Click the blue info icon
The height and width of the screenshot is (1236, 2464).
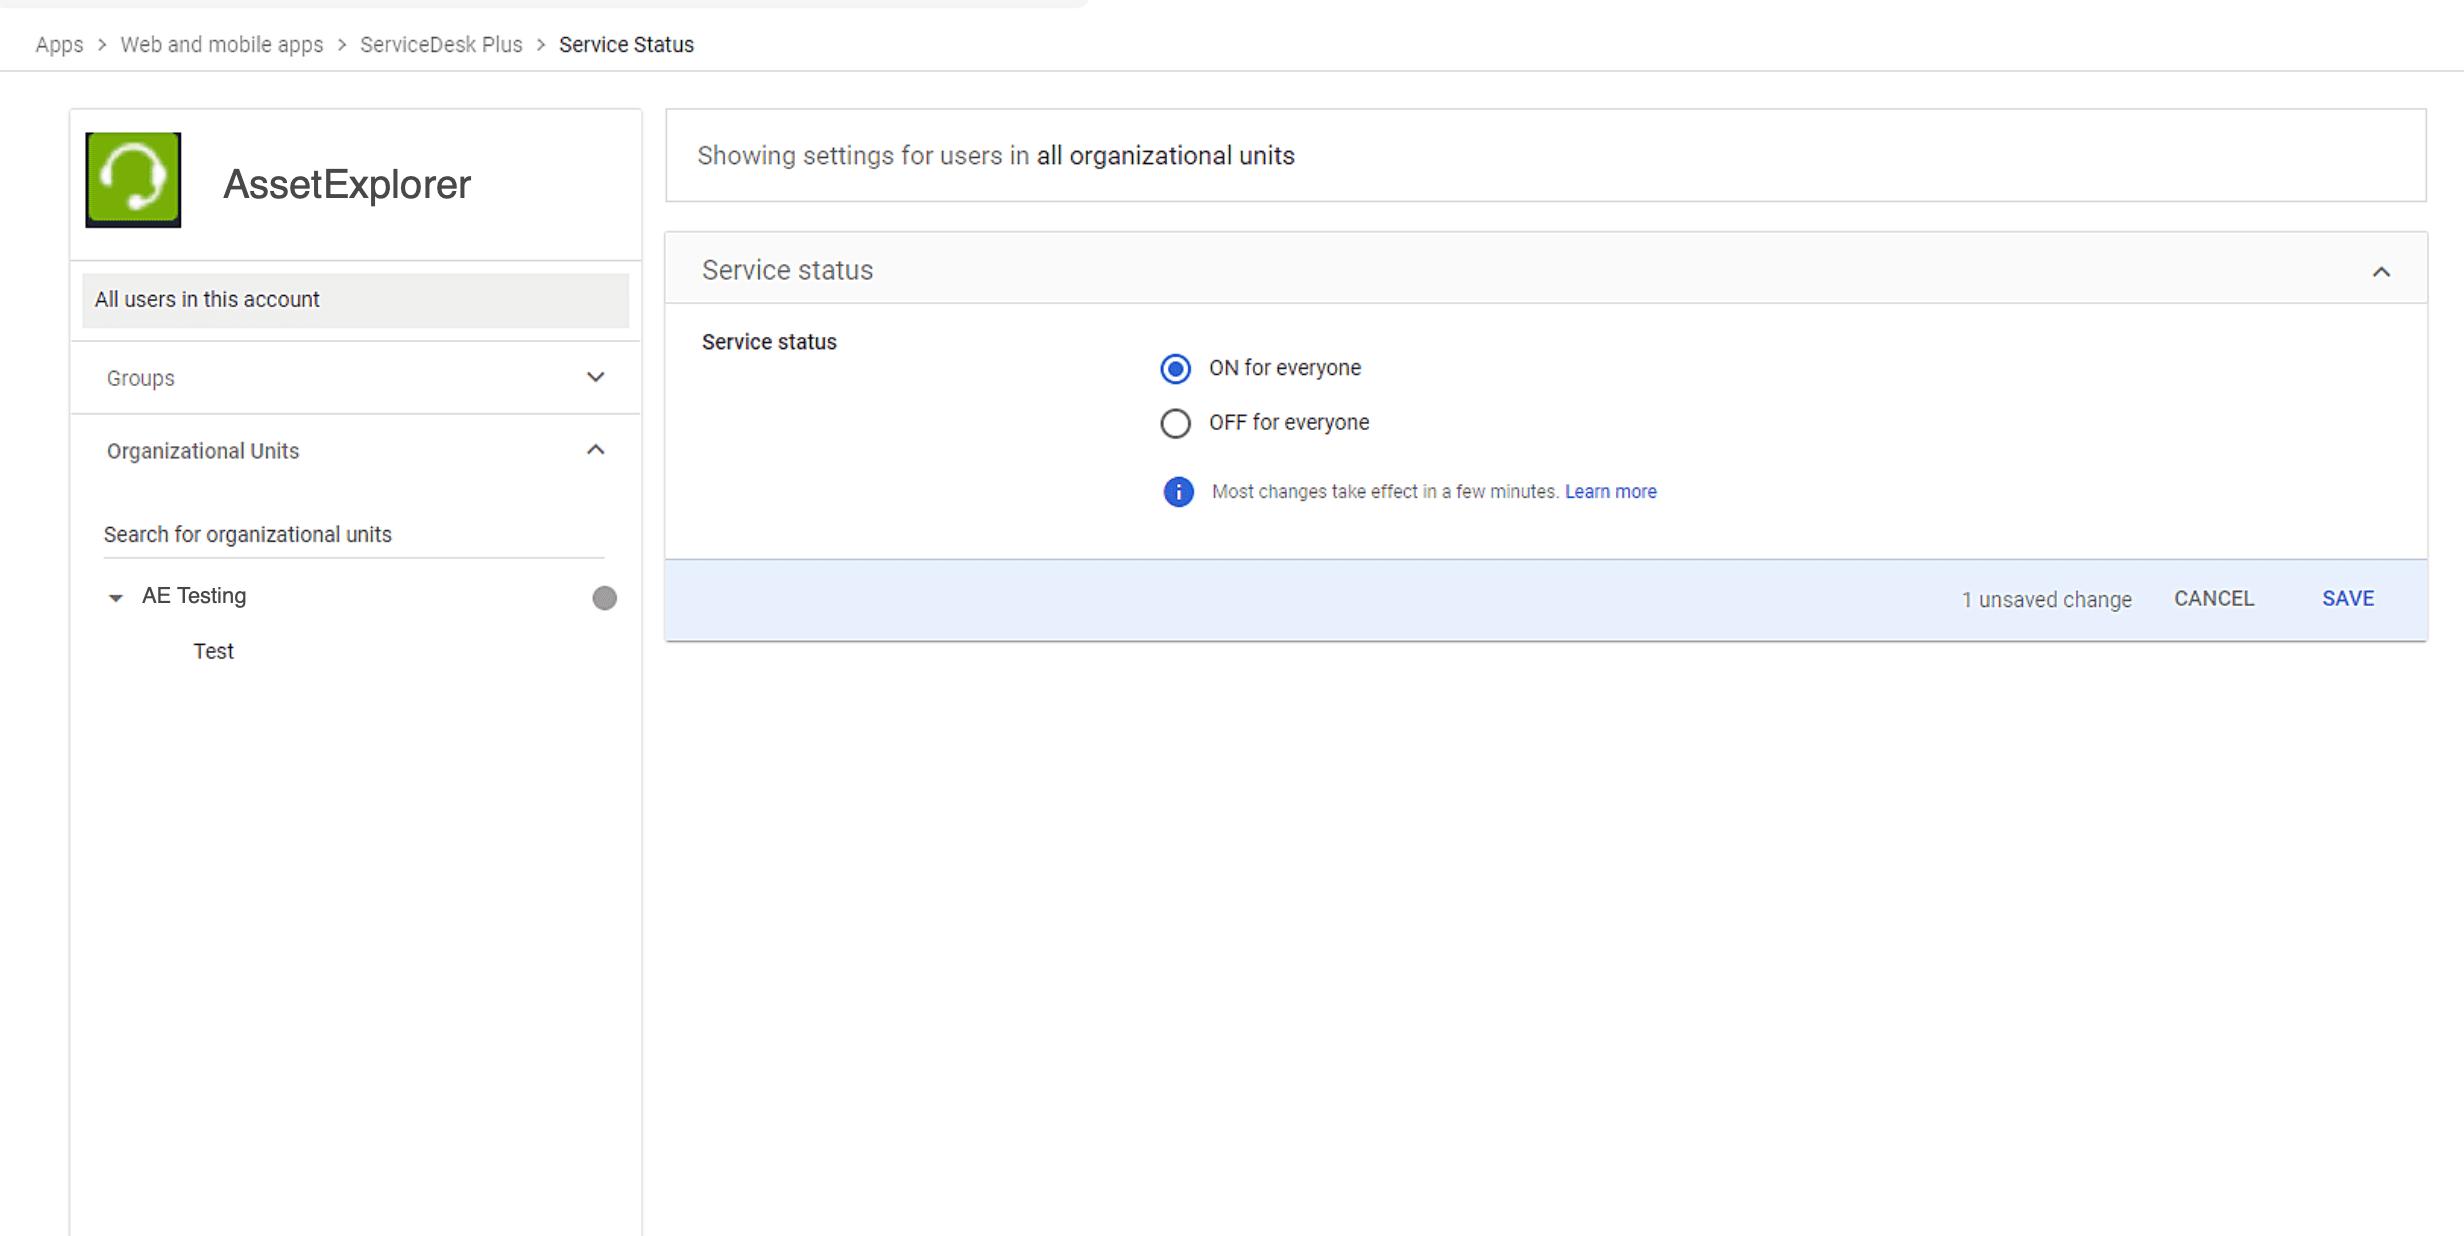[1178, 492]
